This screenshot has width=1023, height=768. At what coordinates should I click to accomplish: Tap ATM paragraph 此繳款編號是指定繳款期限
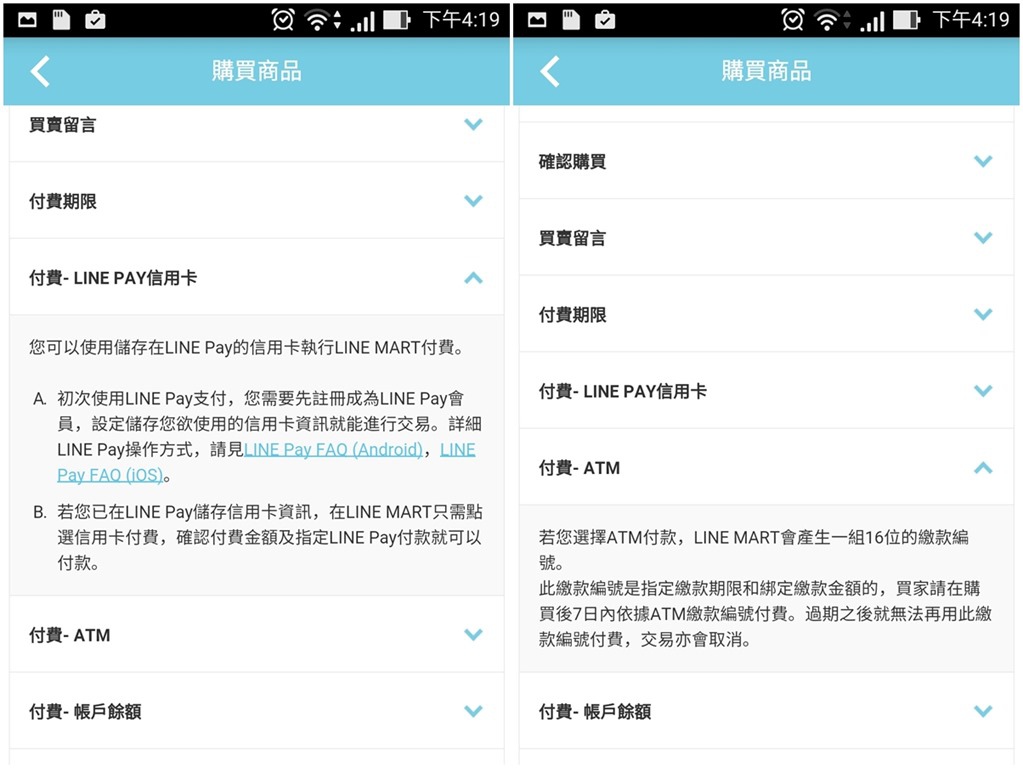click(x=765, y=613)
